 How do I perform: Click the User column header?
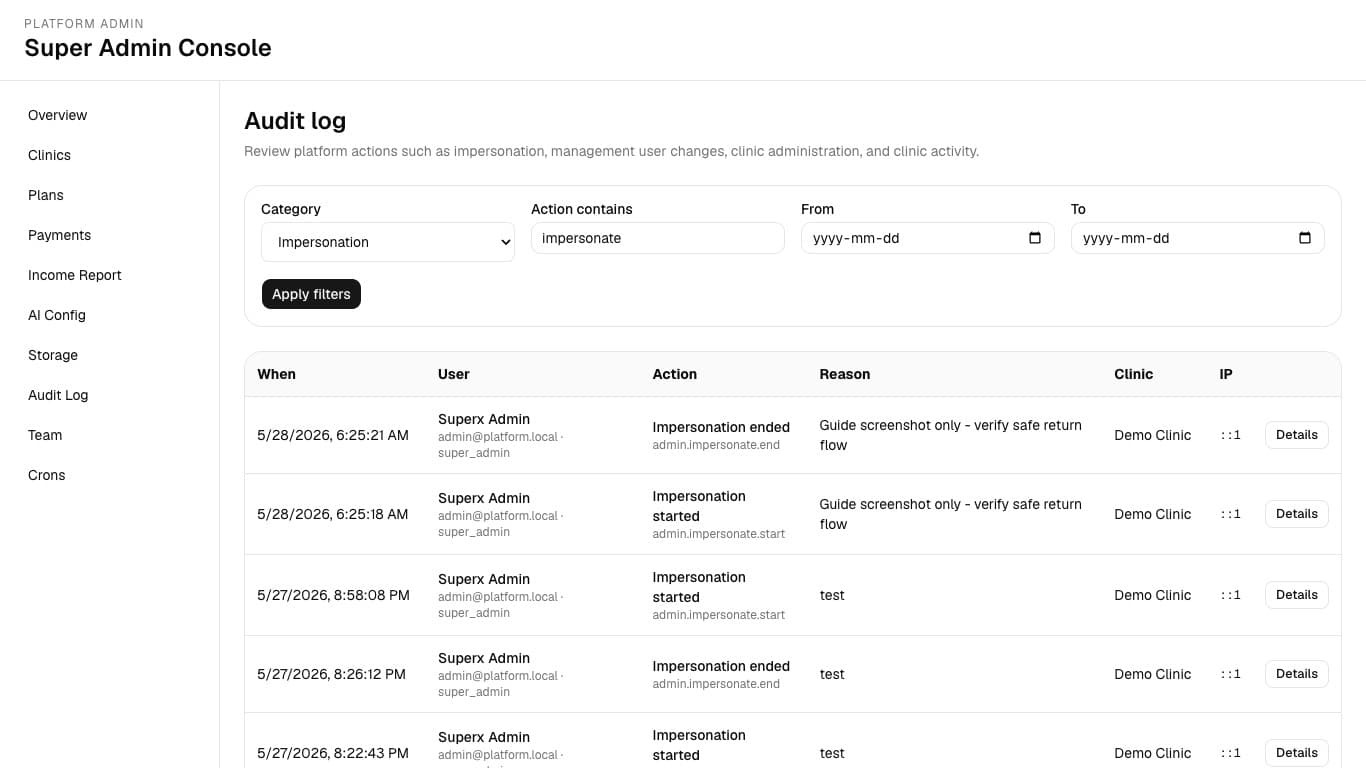(x=454, y=374)
